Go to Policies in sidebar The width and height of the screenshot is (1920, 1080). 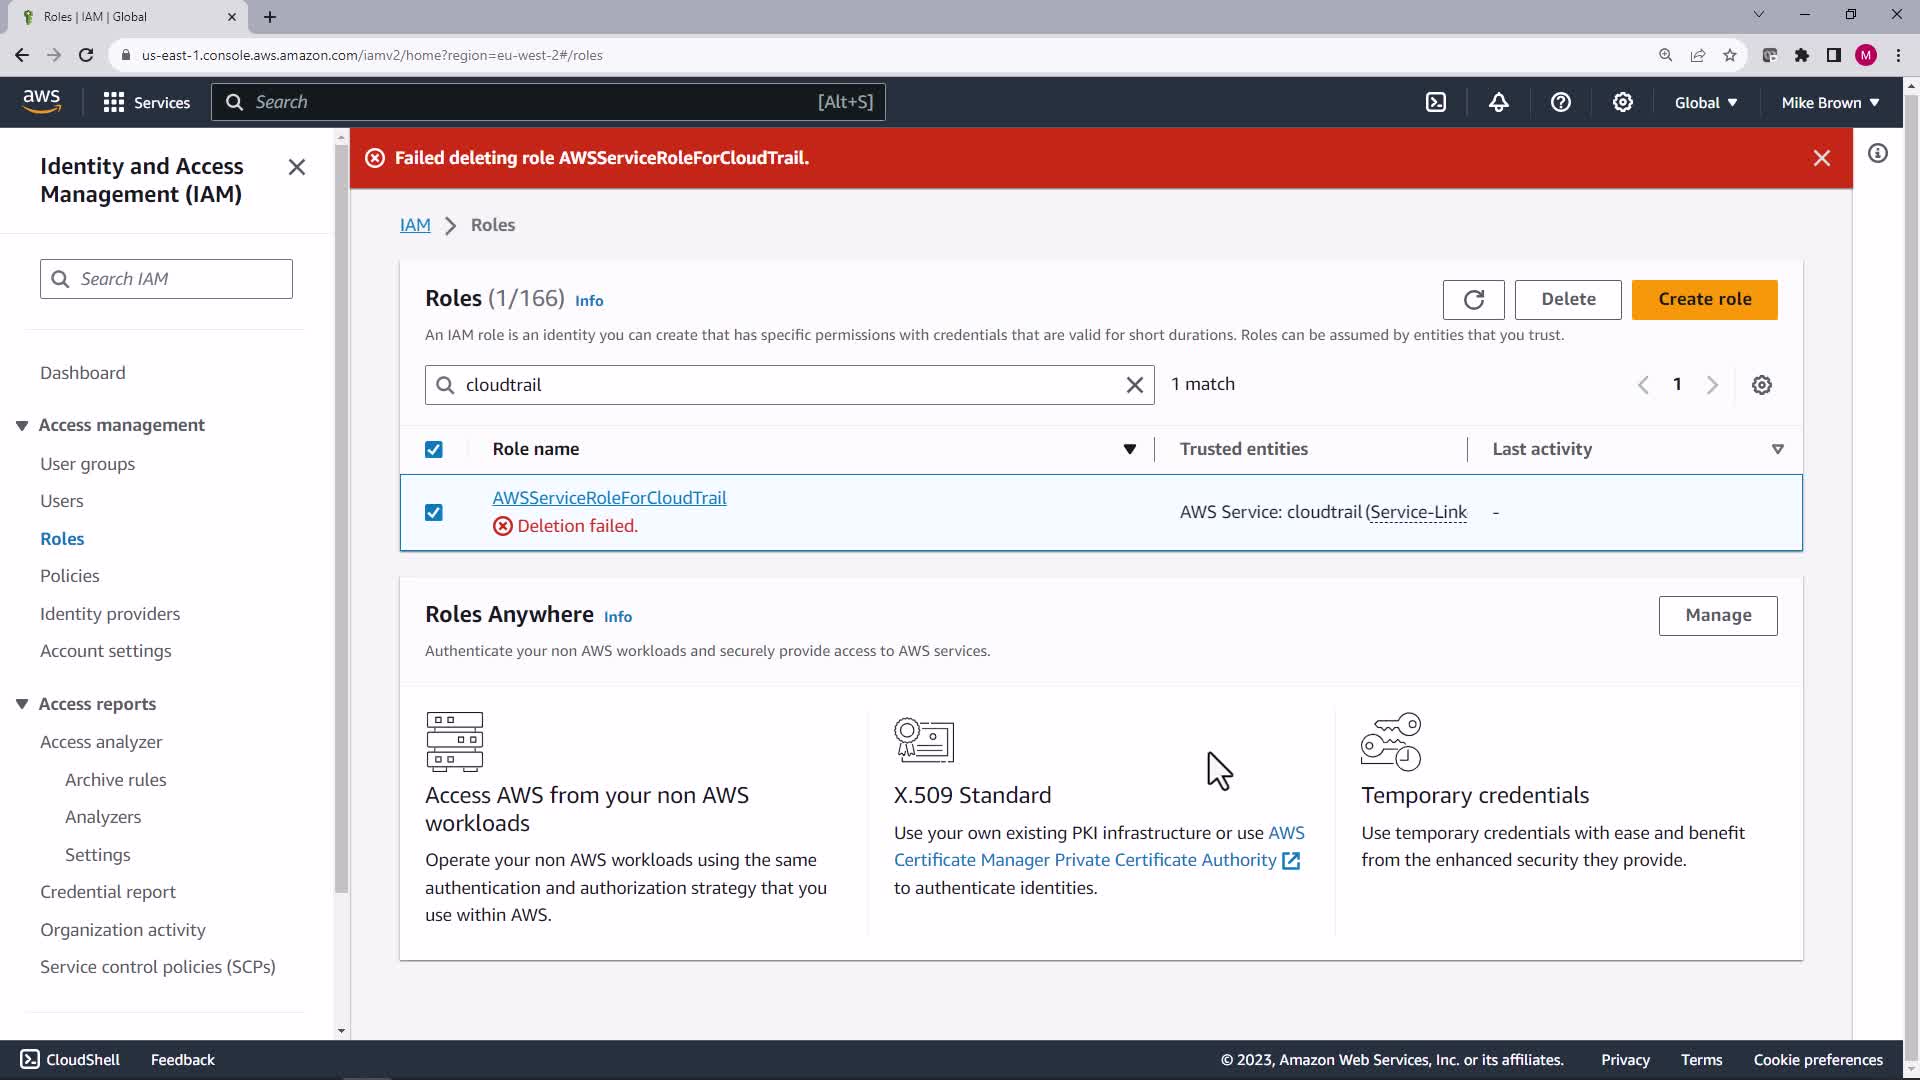[x=69, y=576]
